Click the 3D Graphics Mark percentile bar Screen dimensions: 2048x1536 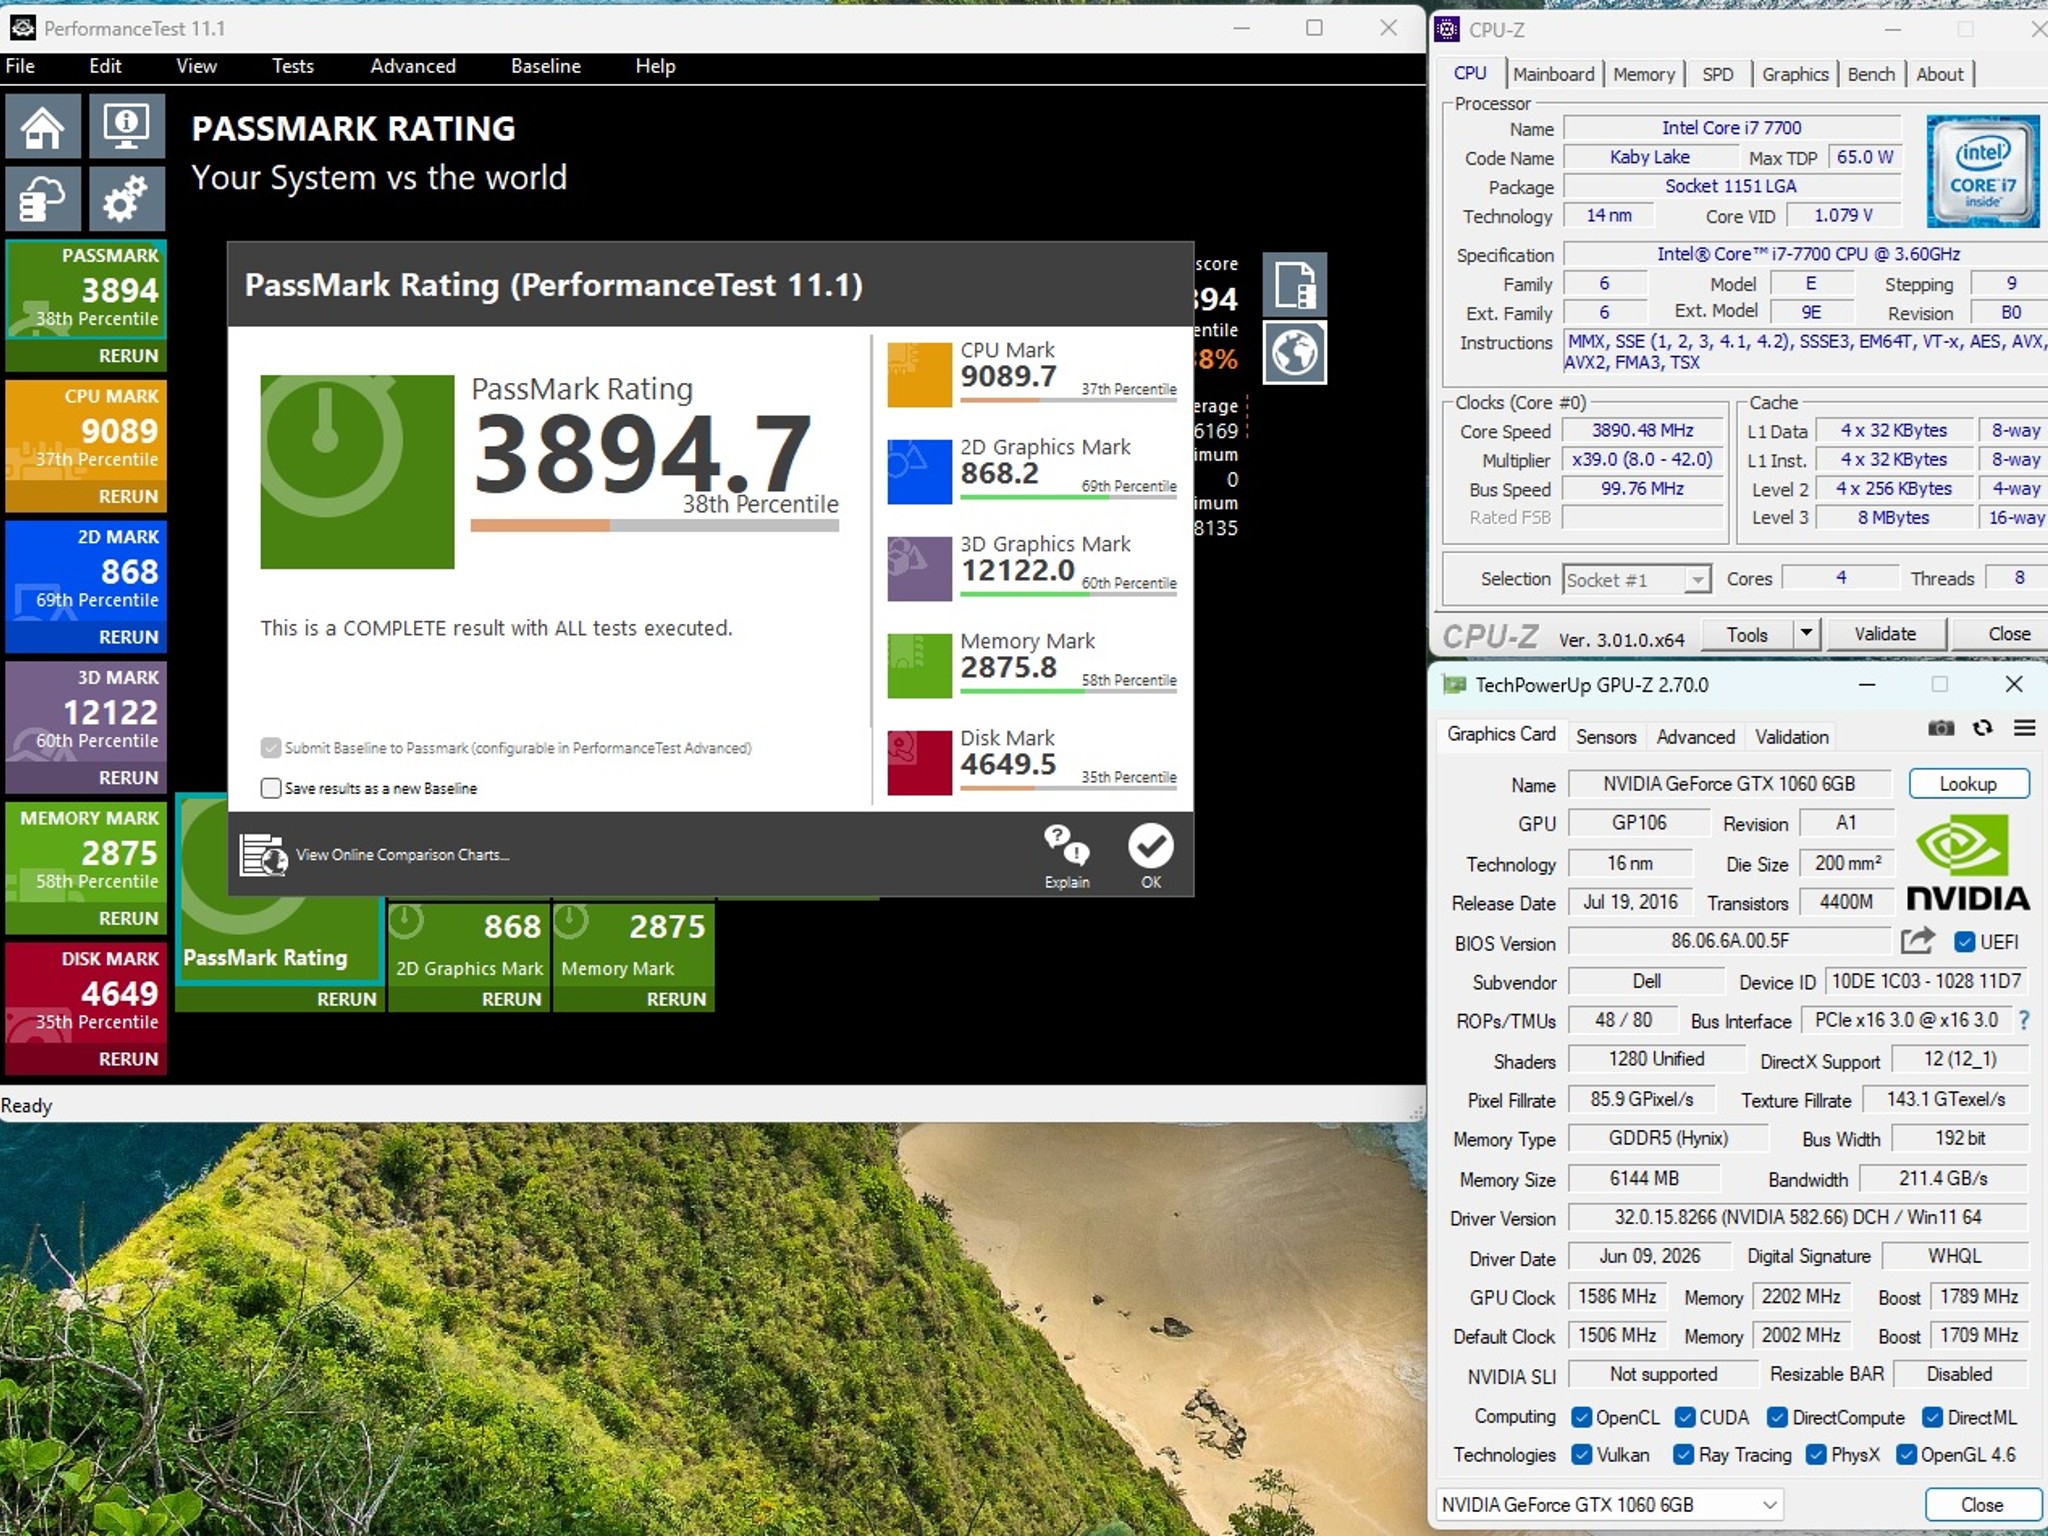[x=1068, y=595]
